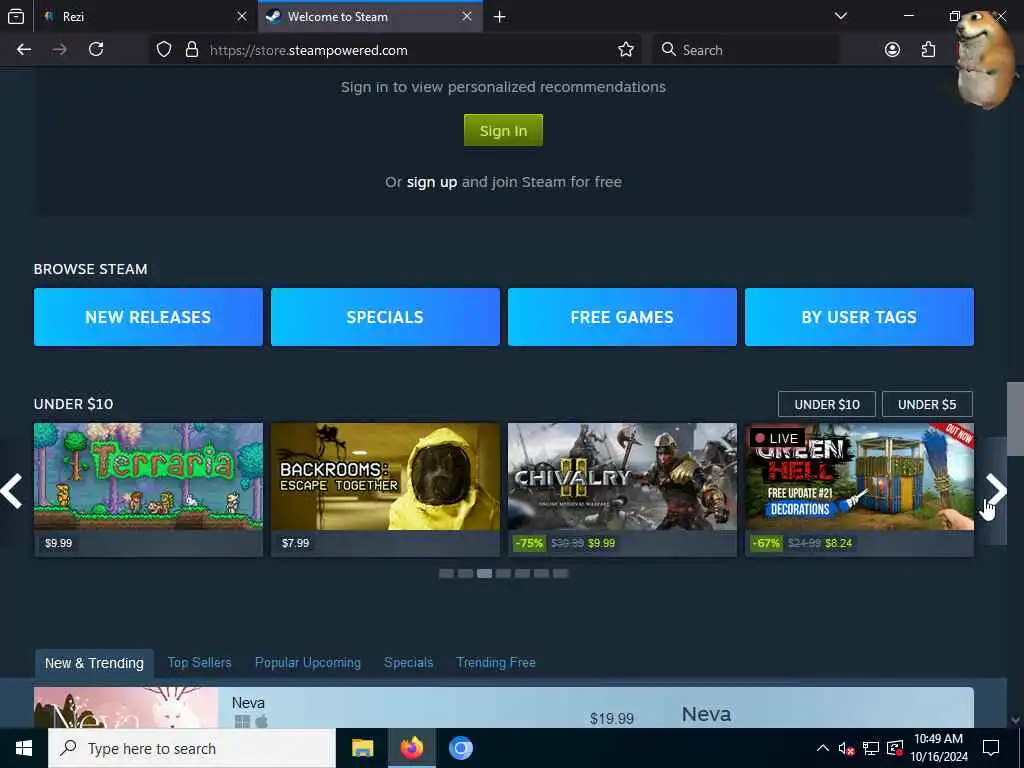The width and height of the screenshot is (1024, 768).
Task: Show hidden system tray icons
Action: (x=823, y=748)
